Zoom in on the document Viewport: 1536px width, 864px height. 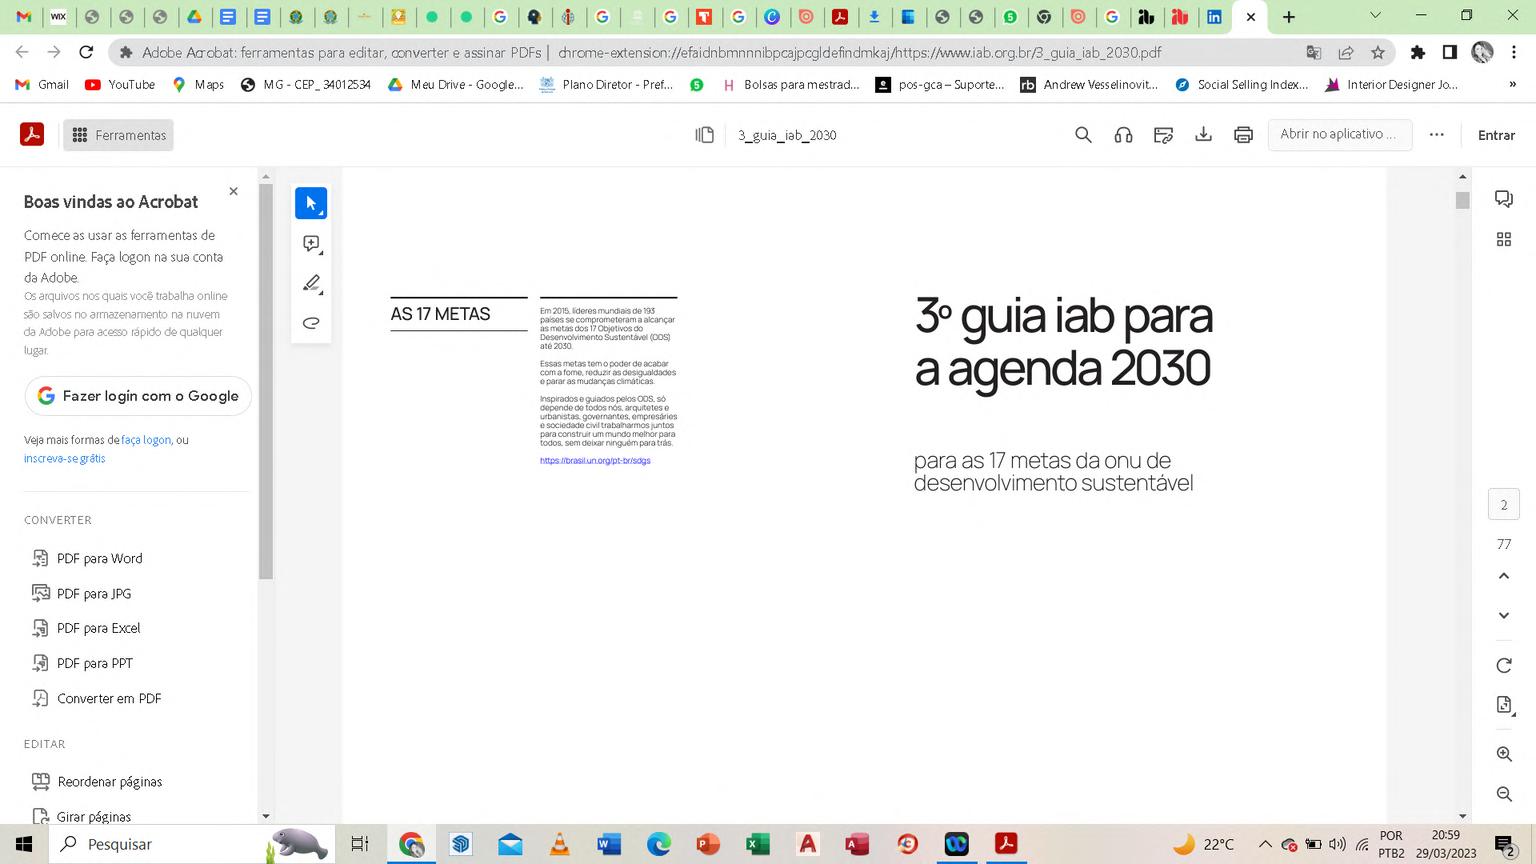(x=1503, y=754)
